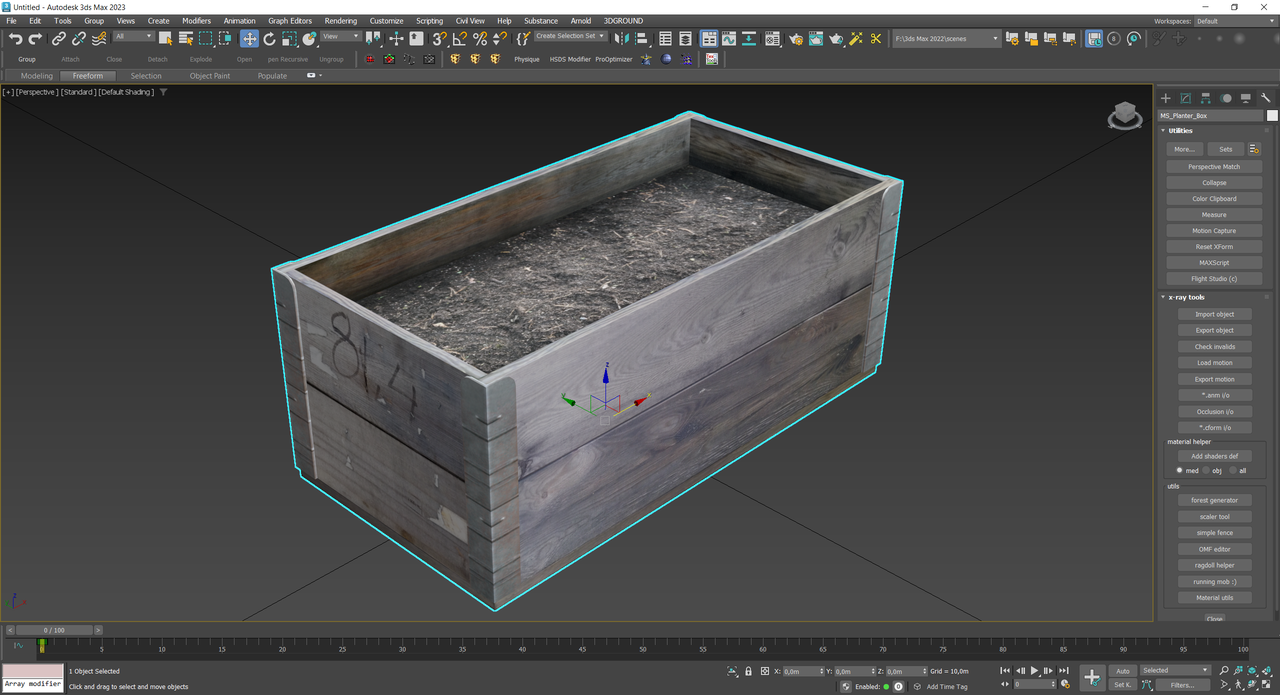Viewport: 1280px width, 695px height.
Task: Click the Undo arrow icon
Action: (15, 39)
